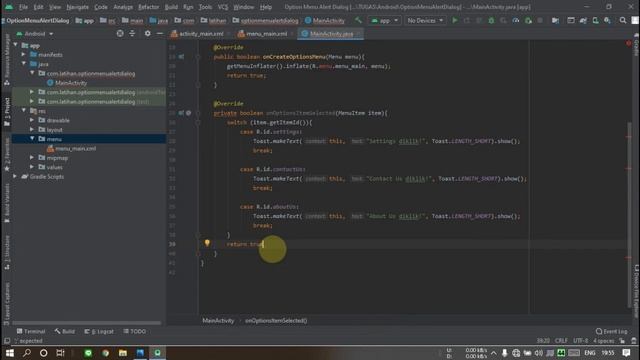The image size is (640, 360).
Task: Open the 1: Project tool window stripe
Action: 7,111
